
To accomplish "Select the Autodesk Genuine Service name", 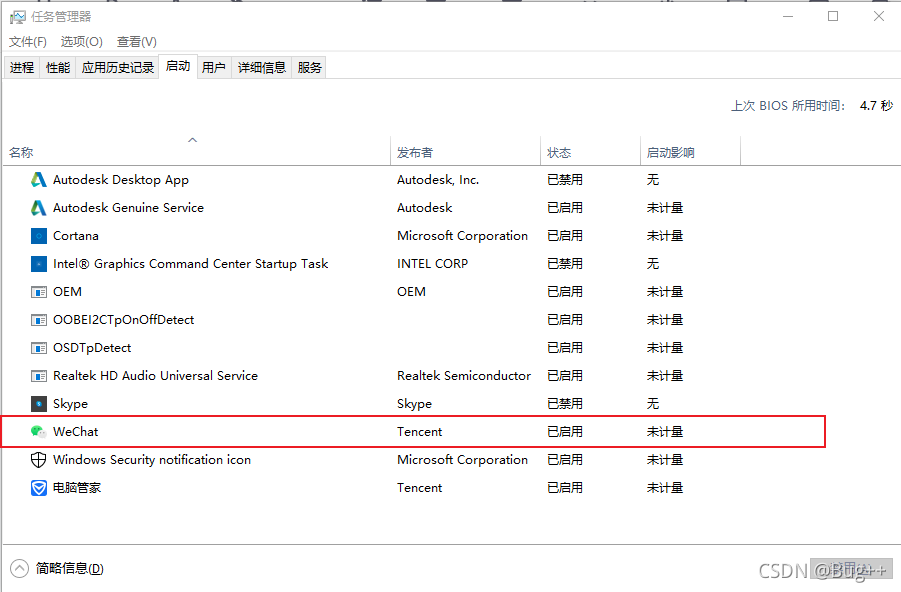I will tap(128, 207).
